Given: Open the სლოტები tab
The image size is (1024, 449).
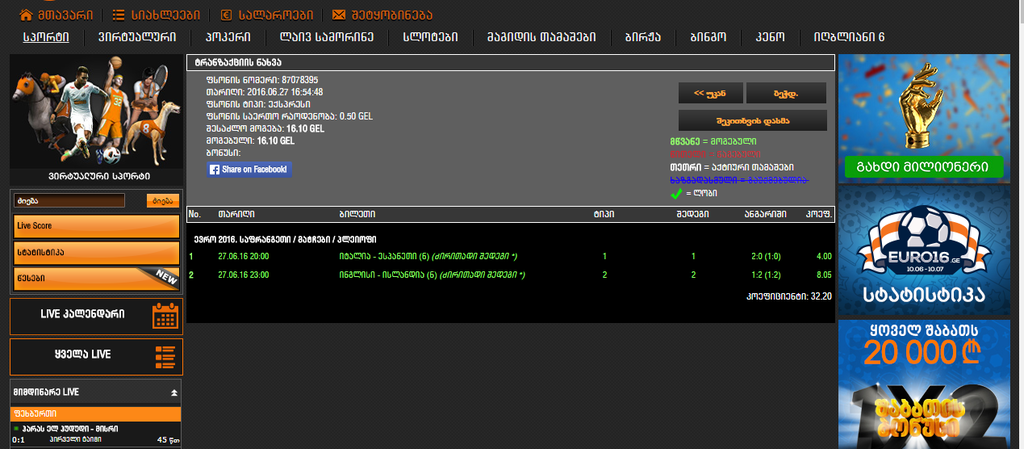Looking at the screenshot, I should coord(430,37).
